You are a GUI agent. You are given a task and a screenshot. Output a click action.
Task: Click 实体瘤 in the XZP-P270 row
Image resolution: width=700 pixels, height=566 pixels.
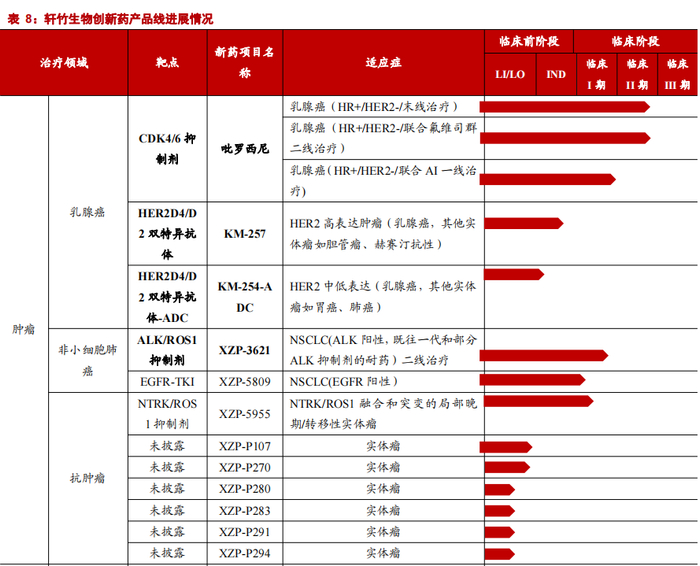(383, 467)
